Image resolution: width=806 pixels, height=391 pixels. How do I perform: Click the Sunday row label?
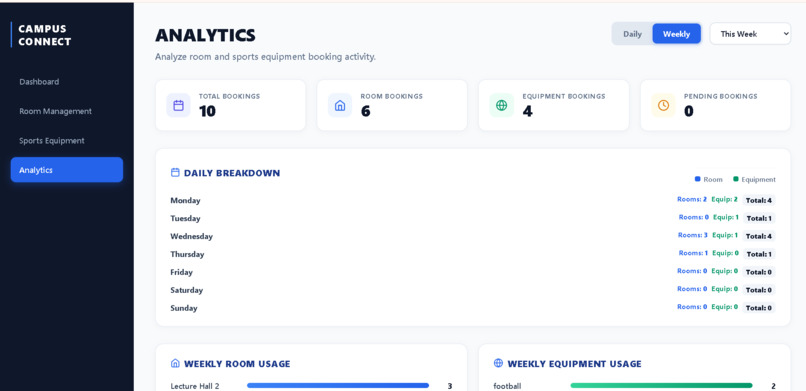tap(184, 308)
